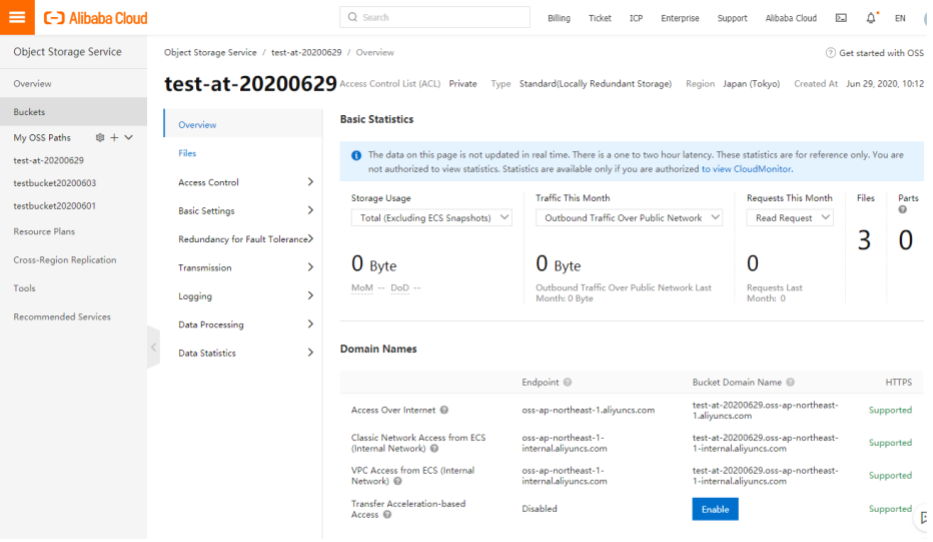Select testbucket20200601 in My OSS Paths
Screen dimensions: 933x542
[x=55, y=206]
